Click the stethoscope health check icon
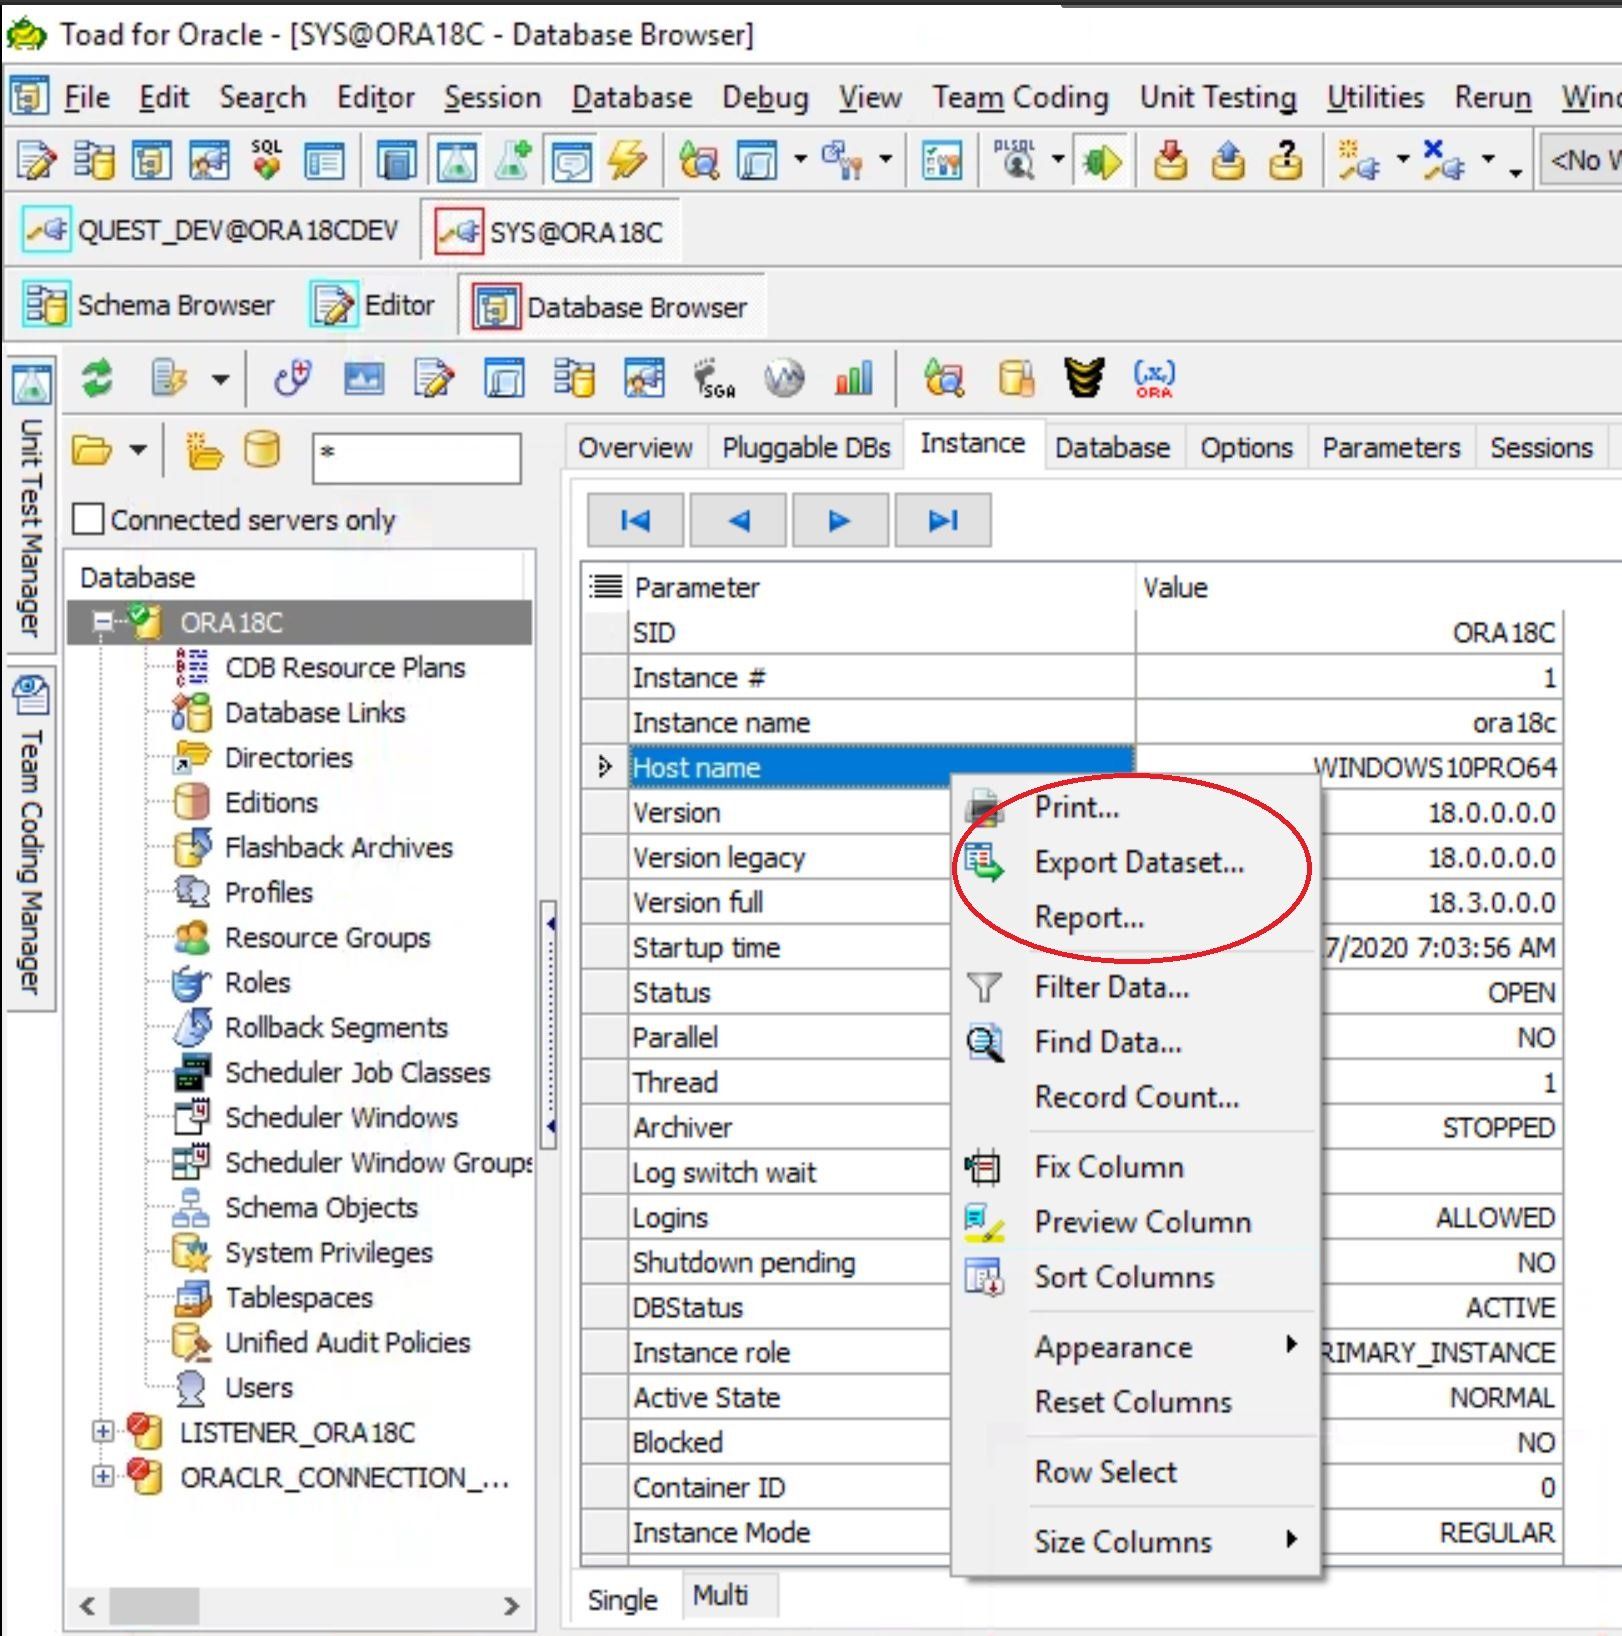The image size is (1622, 1636). [293, 379]
